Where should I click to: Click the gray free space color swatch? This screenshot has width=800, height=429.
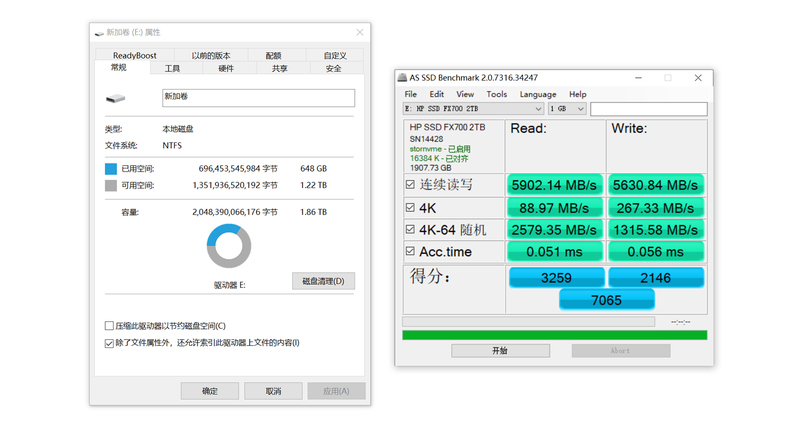[111, 185]
